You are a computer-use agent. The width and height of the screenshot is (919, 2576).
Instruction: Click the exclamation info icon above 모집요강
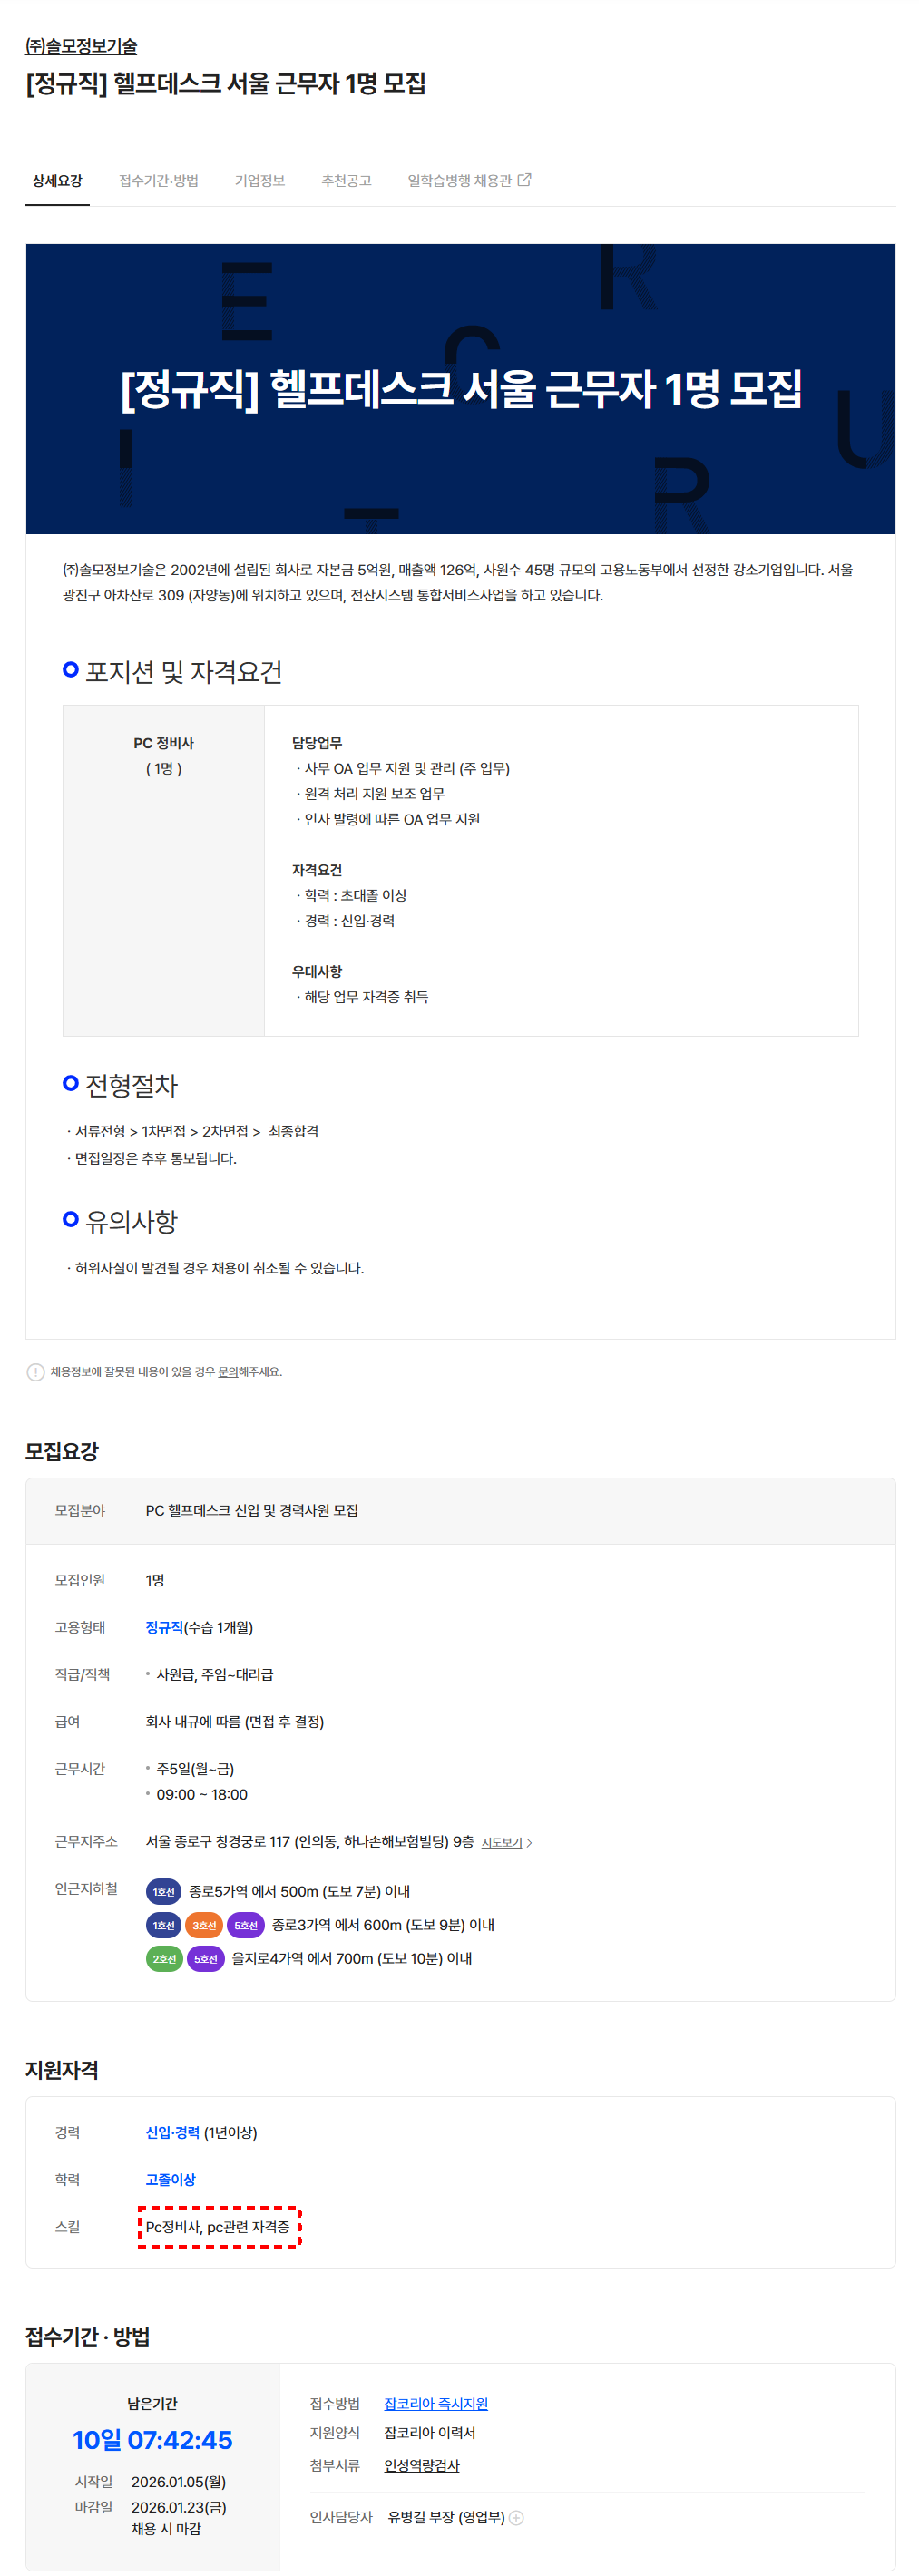[x=35, y=1372]
